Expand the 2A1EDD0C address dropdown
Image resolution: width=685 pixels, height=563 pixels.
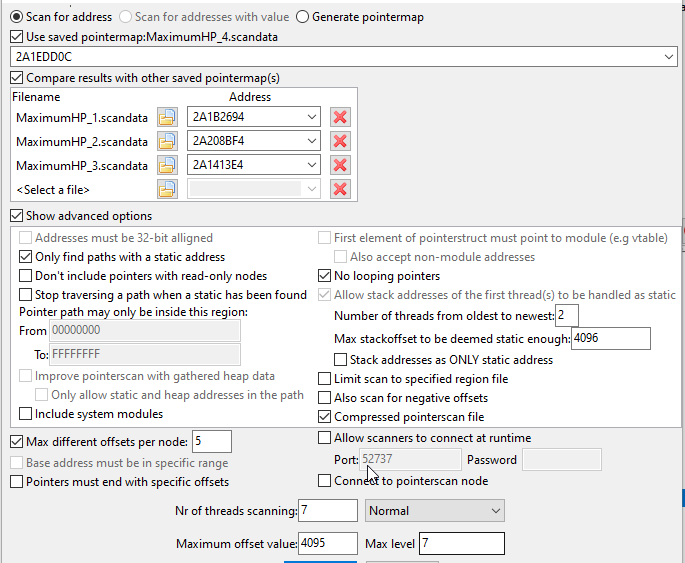click(669, 57)
